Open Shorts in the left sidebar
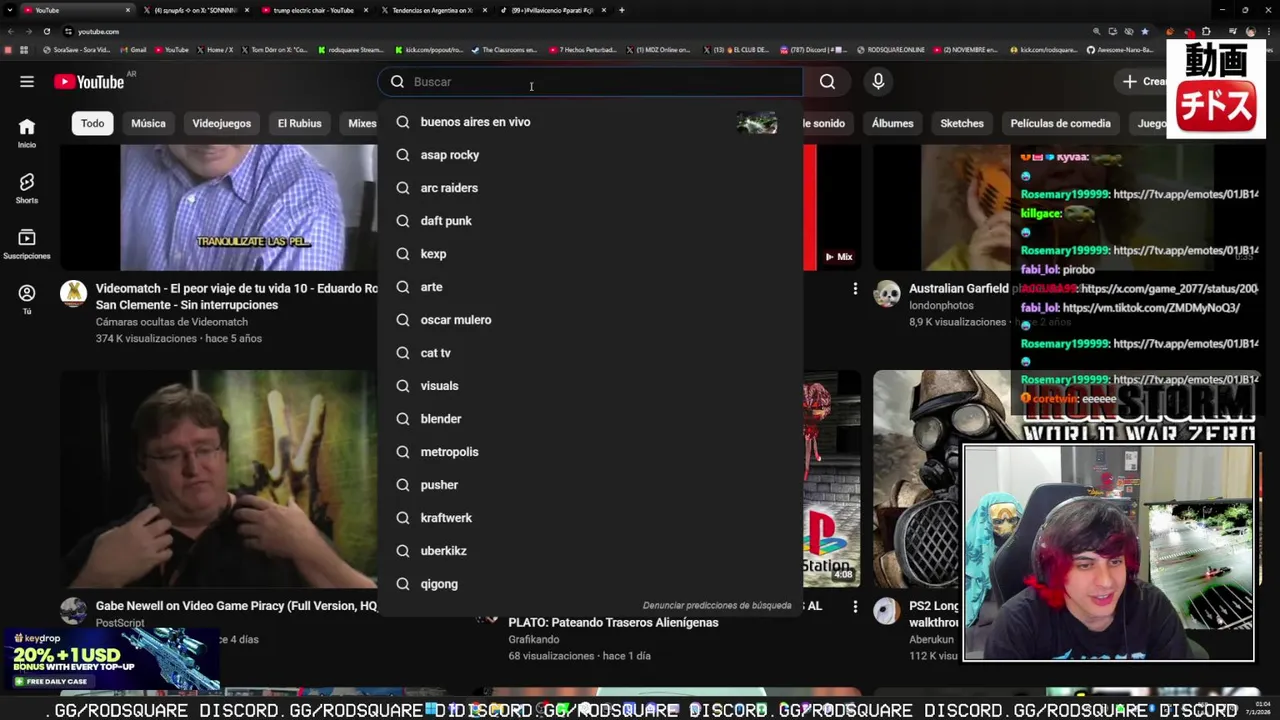 [27, 188]
